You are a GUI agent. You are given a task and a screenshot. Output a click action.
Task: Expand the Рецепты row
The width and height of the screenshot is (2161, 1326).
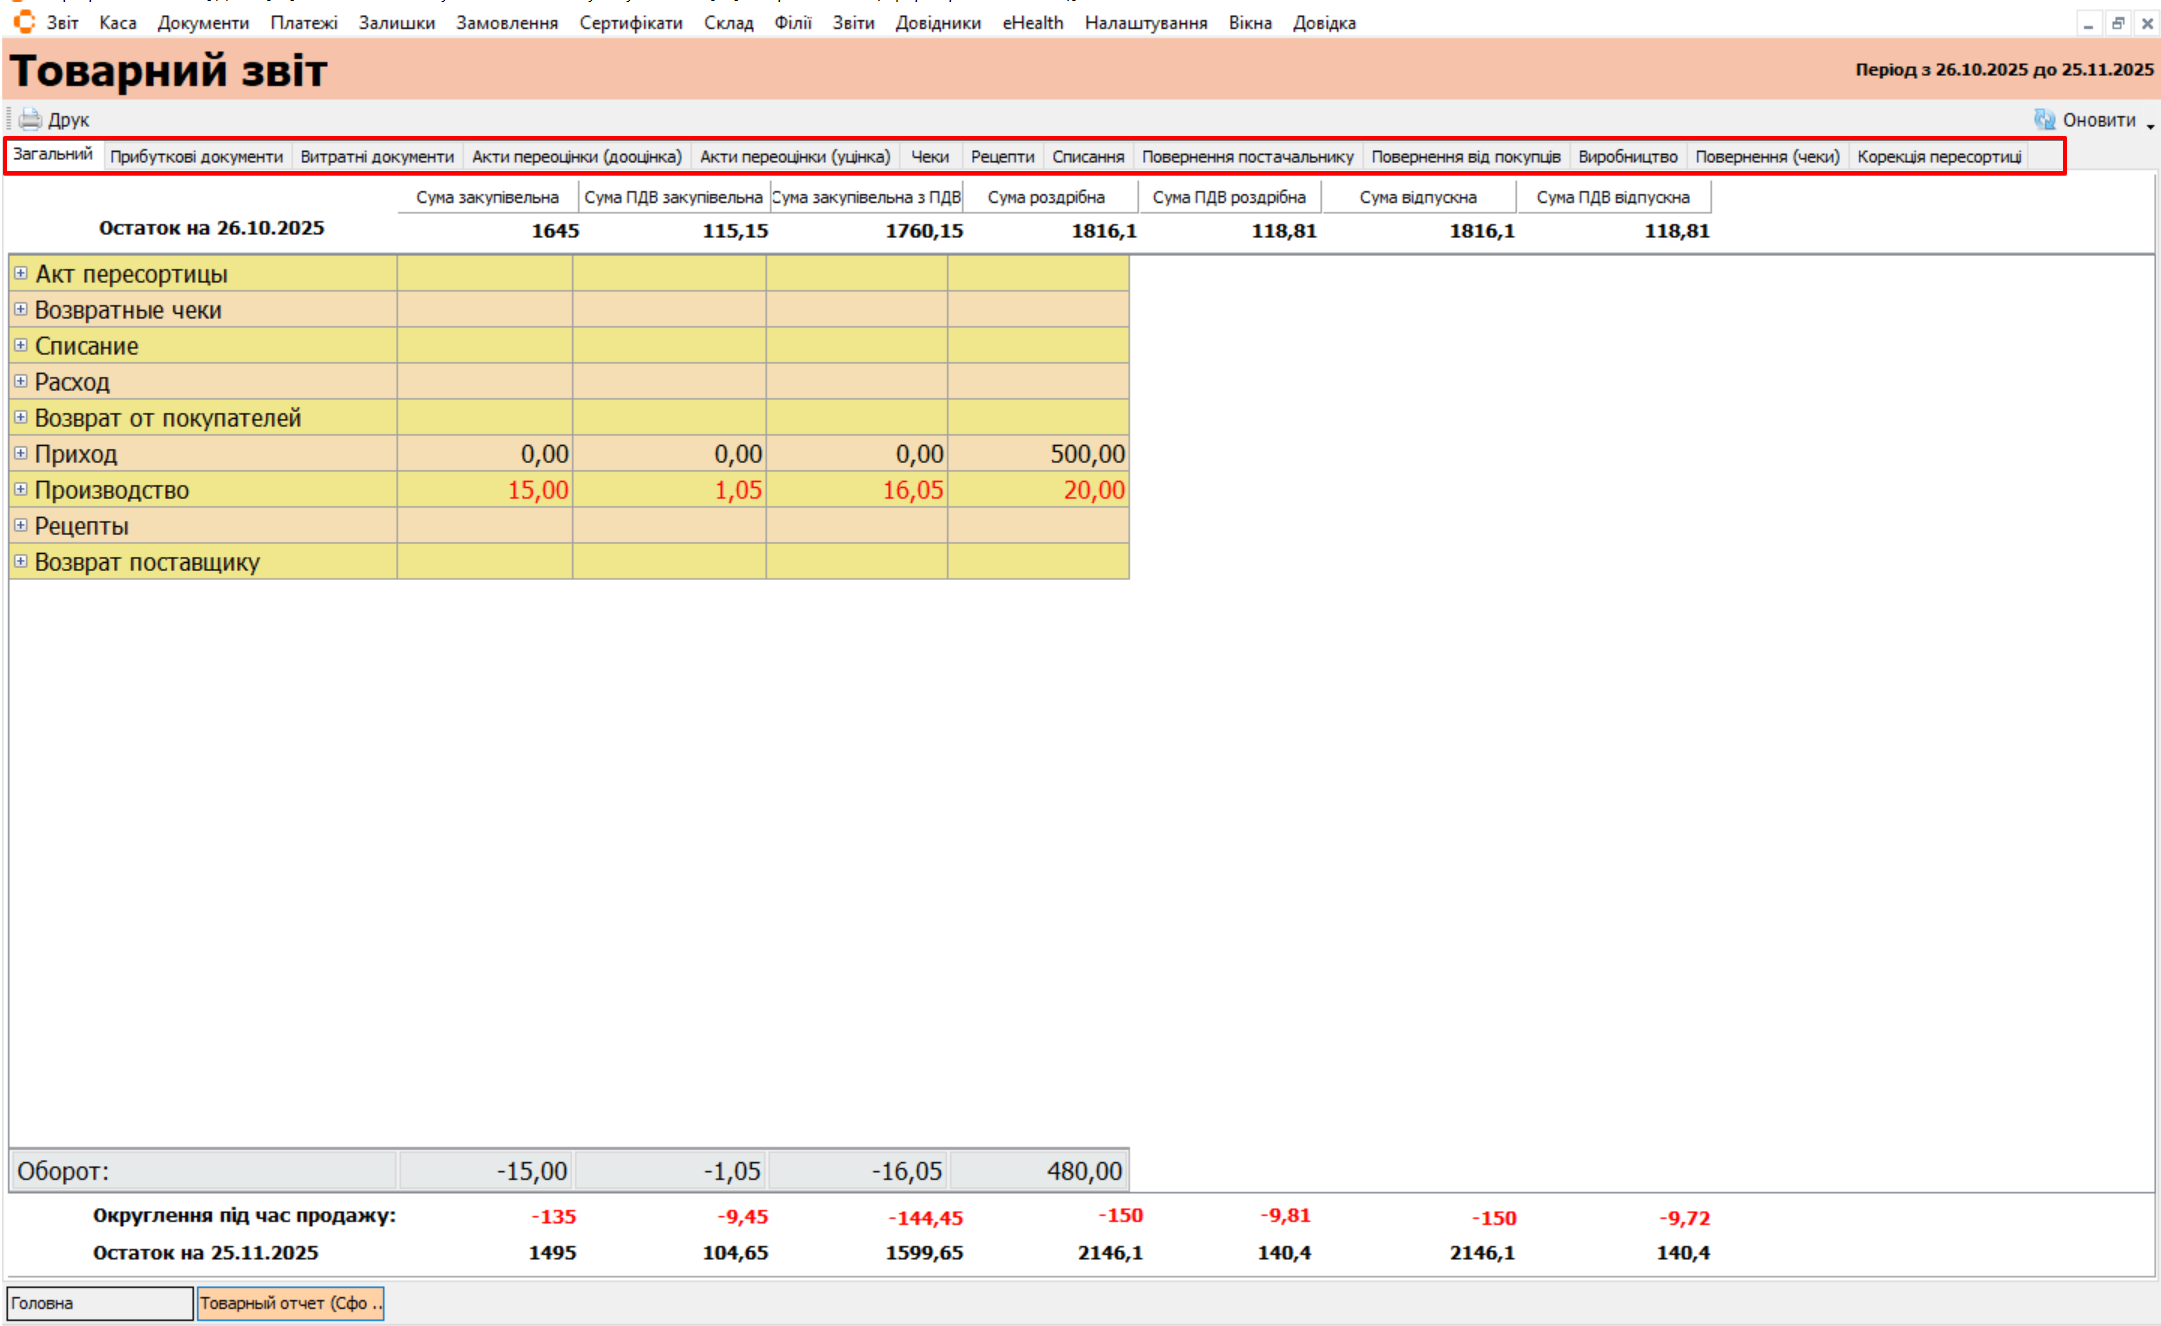click(x=20, y=525)
